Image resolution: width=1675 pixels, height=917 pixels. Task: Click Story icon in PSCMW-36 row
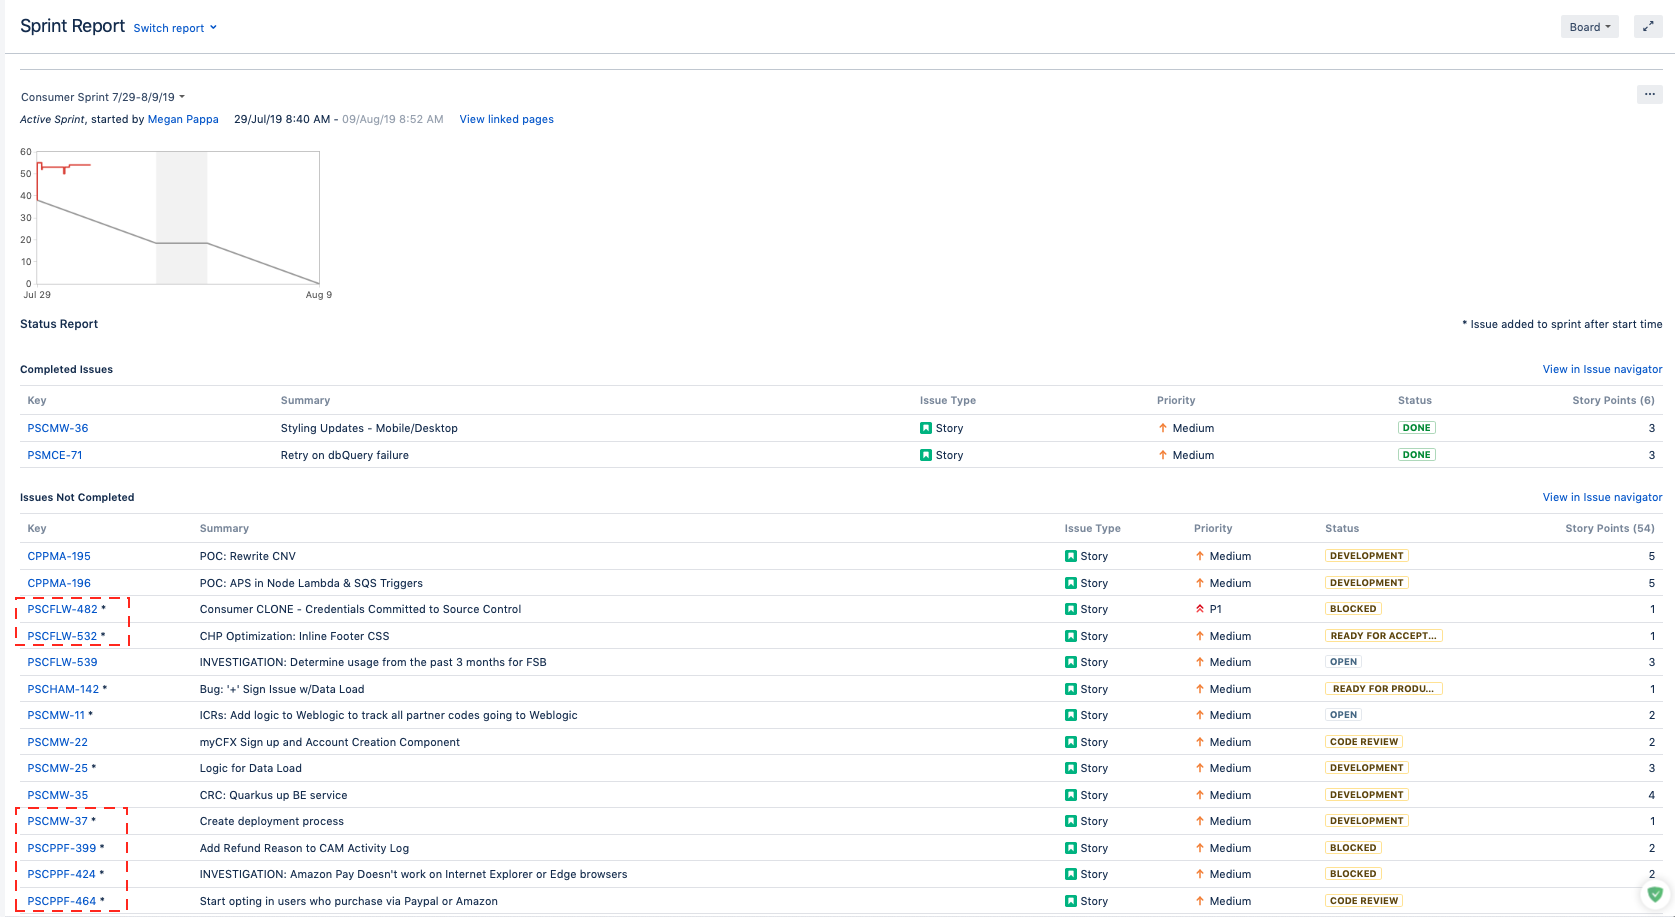(x=926, y=428)
